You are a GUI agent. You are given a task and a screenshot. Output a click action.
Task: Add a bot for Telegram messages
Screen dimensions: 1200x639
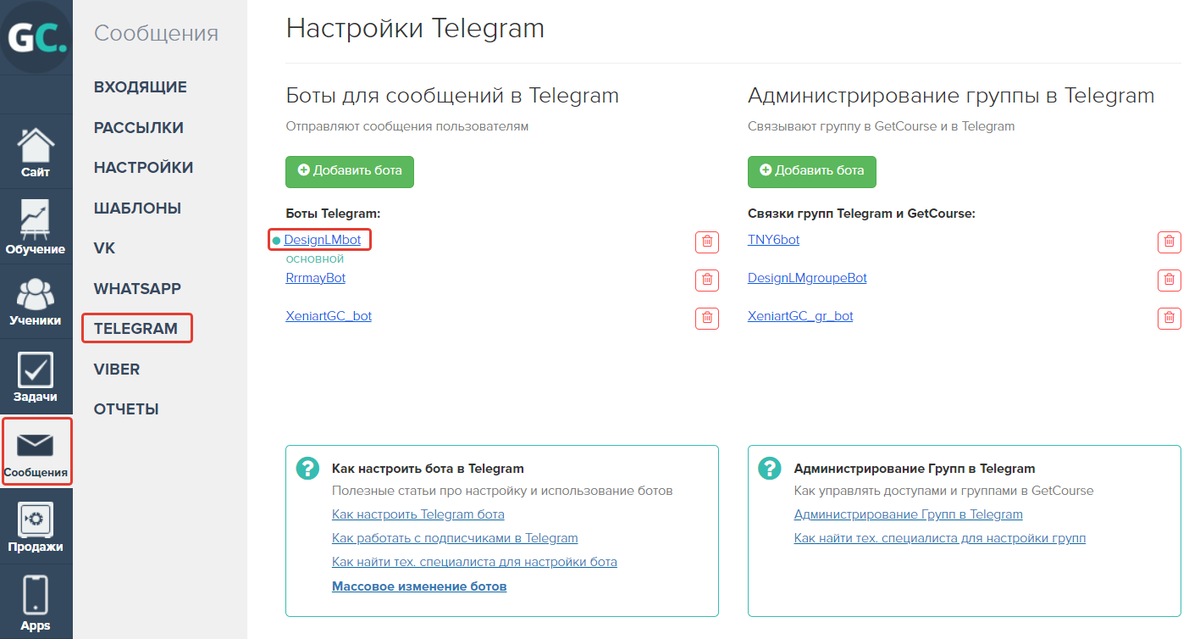pyautogui.click(x=349, y=171)
